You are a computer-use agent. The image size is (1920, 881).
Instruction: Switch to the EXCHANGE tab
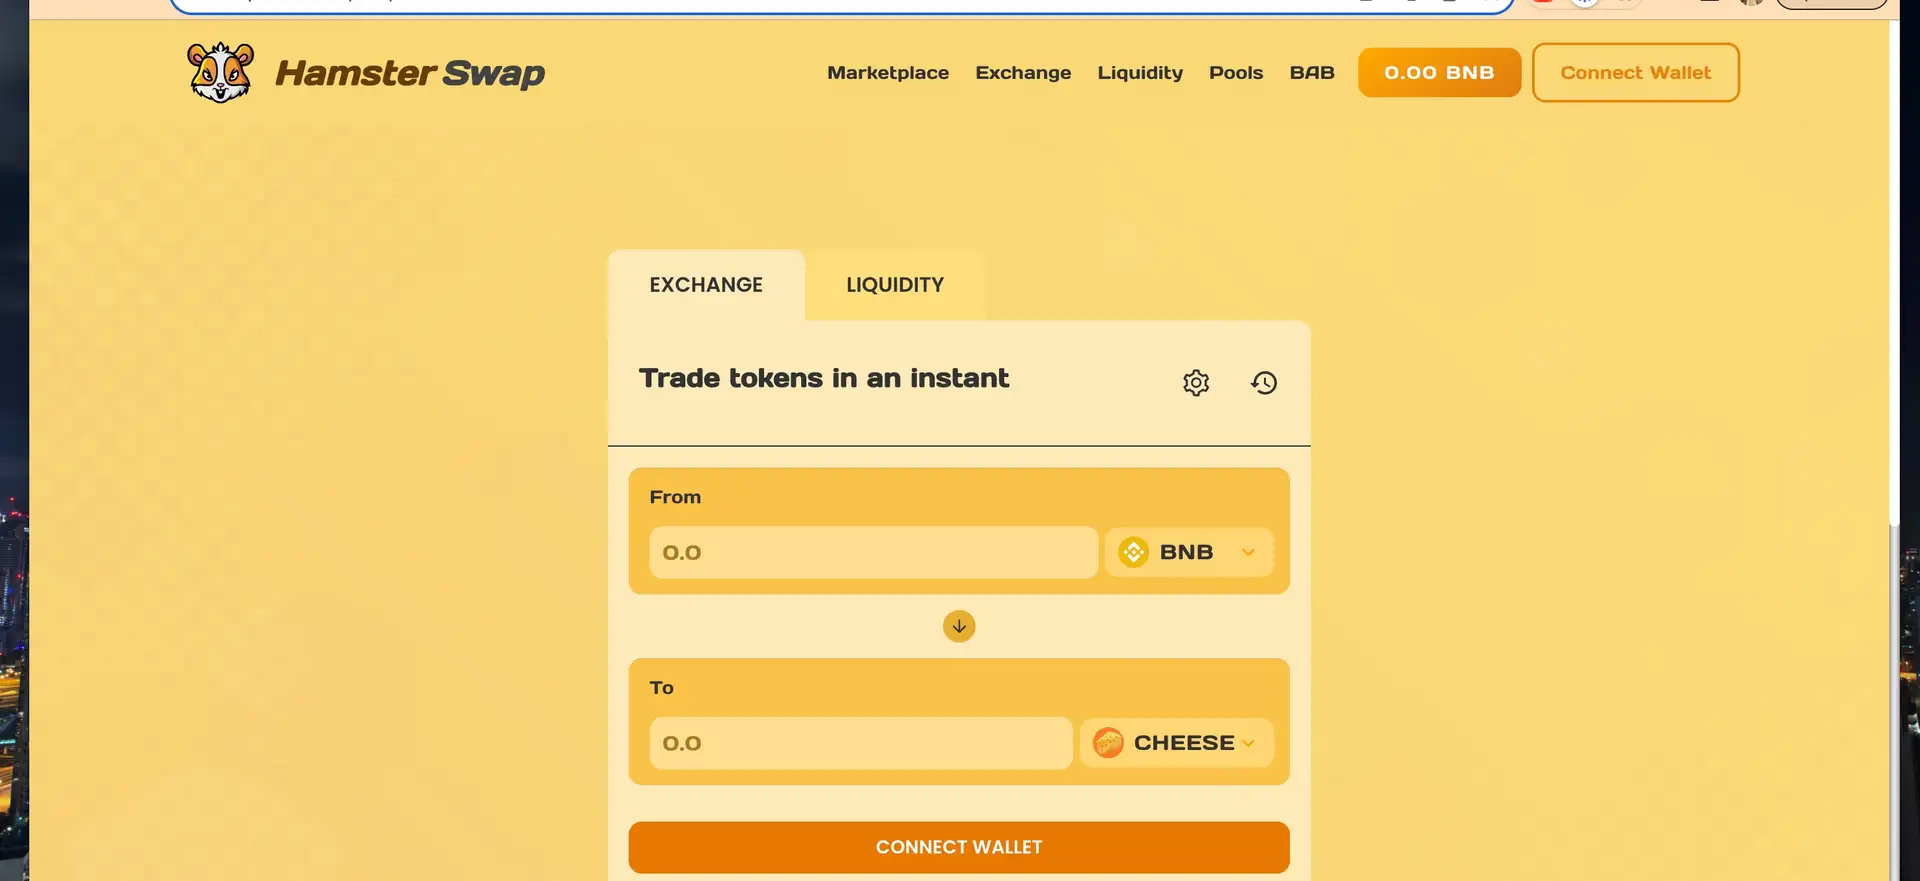[706, 285]
